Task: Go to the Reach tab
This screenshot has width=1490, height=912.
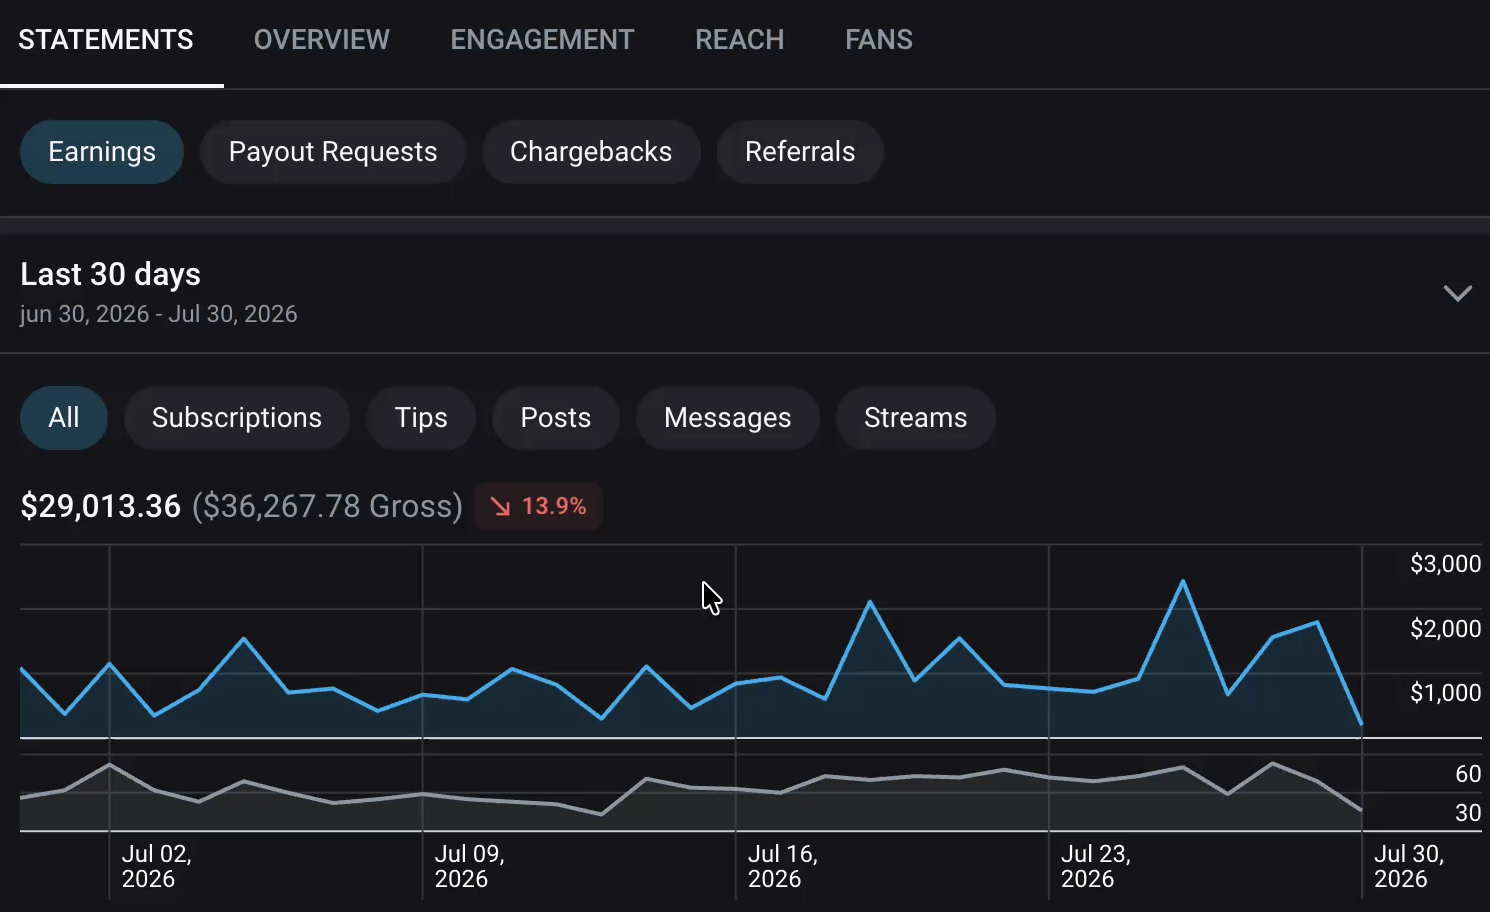Action: click(739, 40)
